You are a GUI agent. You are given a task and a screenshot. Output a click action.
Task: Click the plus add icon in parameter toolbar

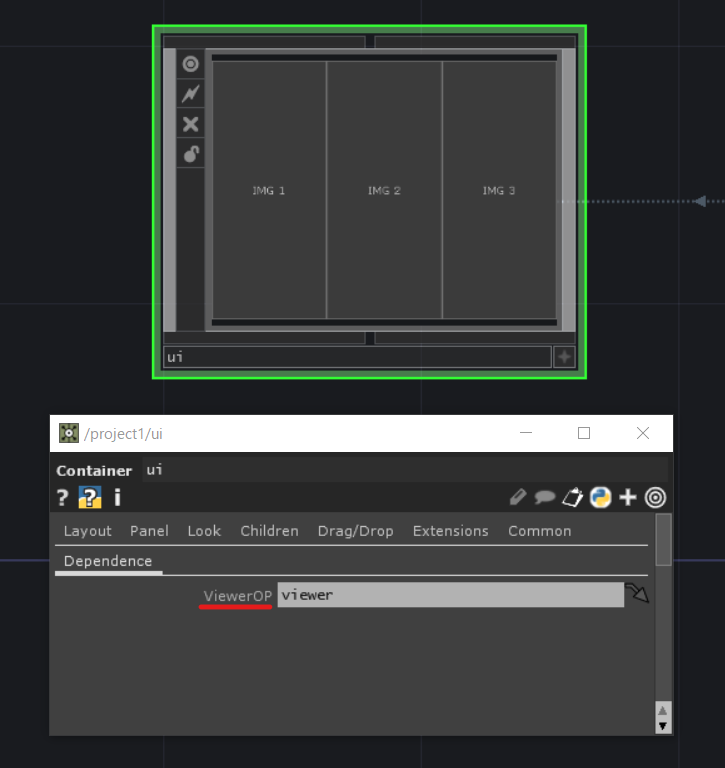pos(628,497)
